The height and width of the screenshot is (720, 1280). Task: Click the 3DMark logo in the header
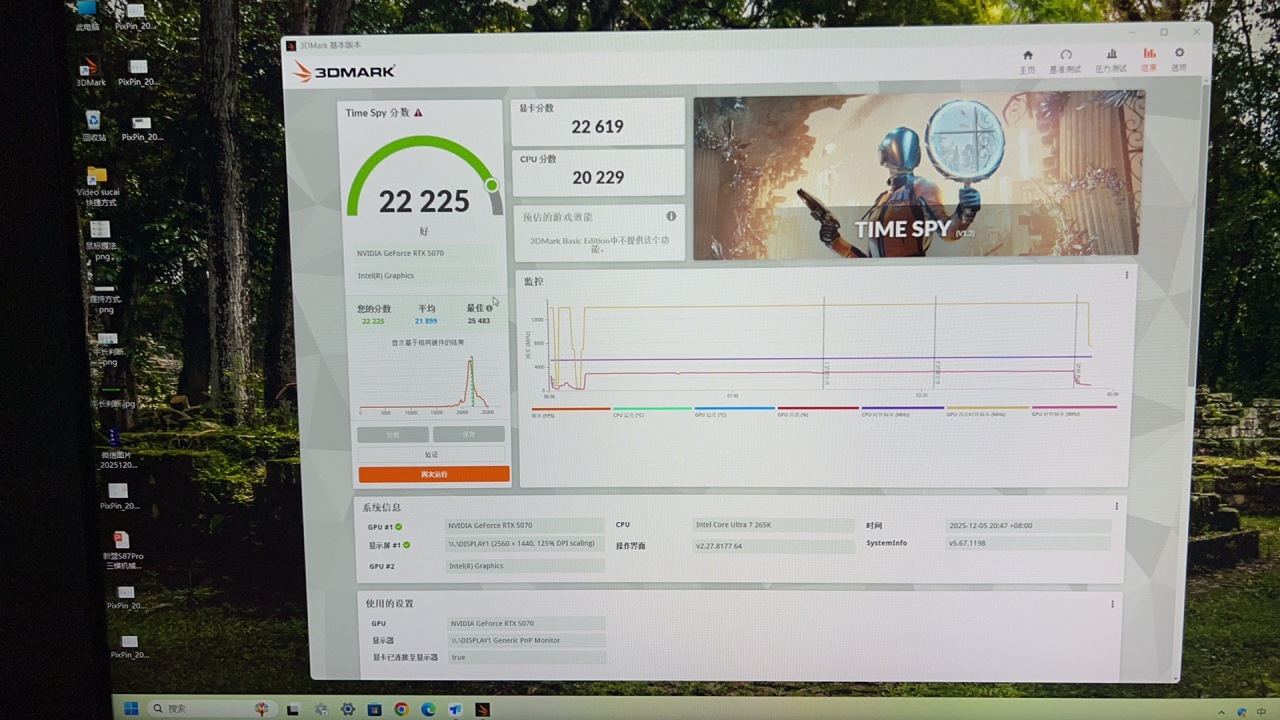coord(344,72)
